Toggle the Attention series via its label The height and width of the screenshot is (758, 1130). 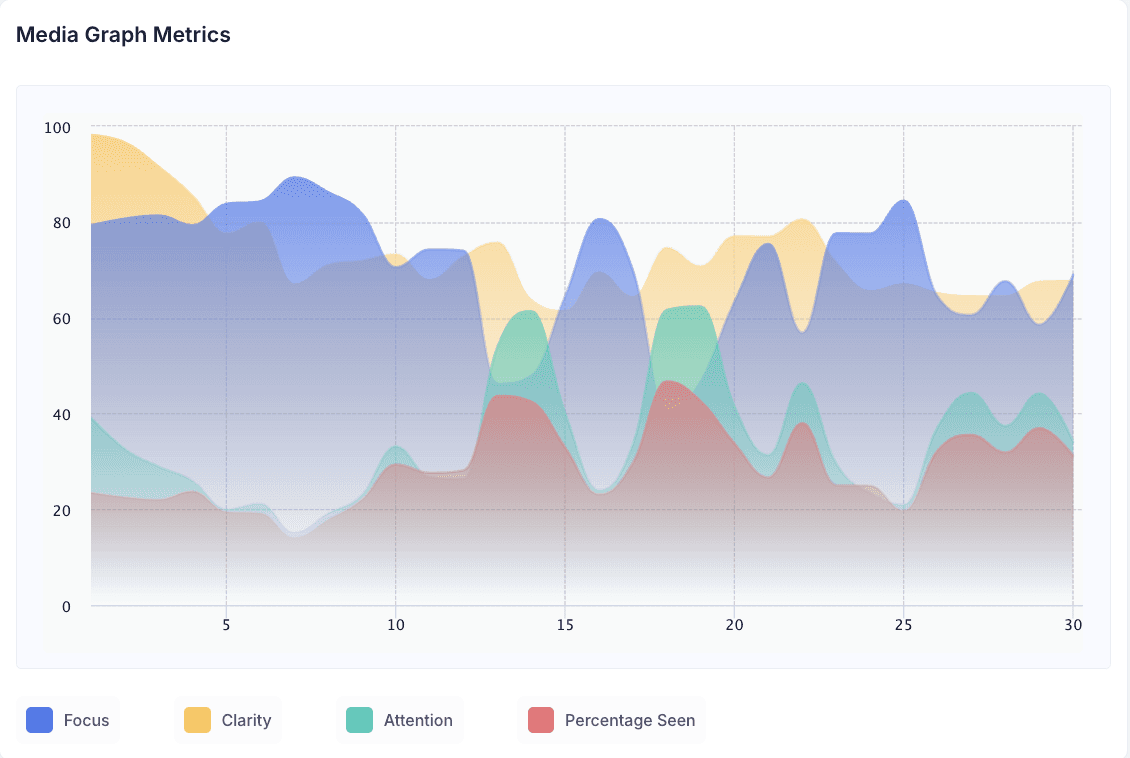pyautogui.click(x=418, y=720)
